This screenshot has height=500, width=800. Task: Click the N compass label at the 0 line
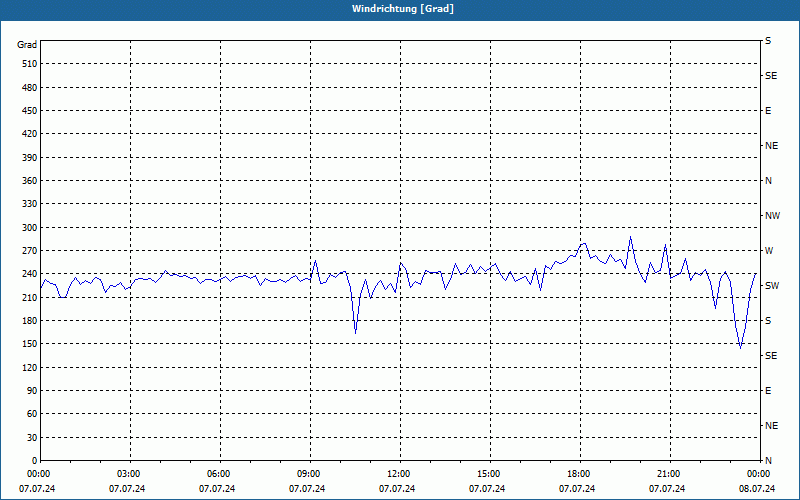(x=768, y=460)
